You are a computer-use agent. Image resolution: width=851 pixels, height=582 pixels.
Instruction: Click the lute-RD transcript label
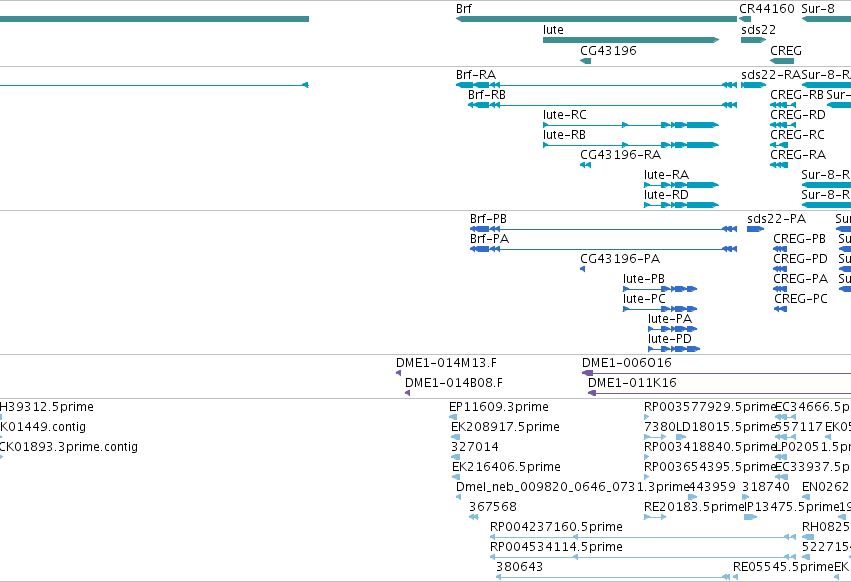coord(666,195)
